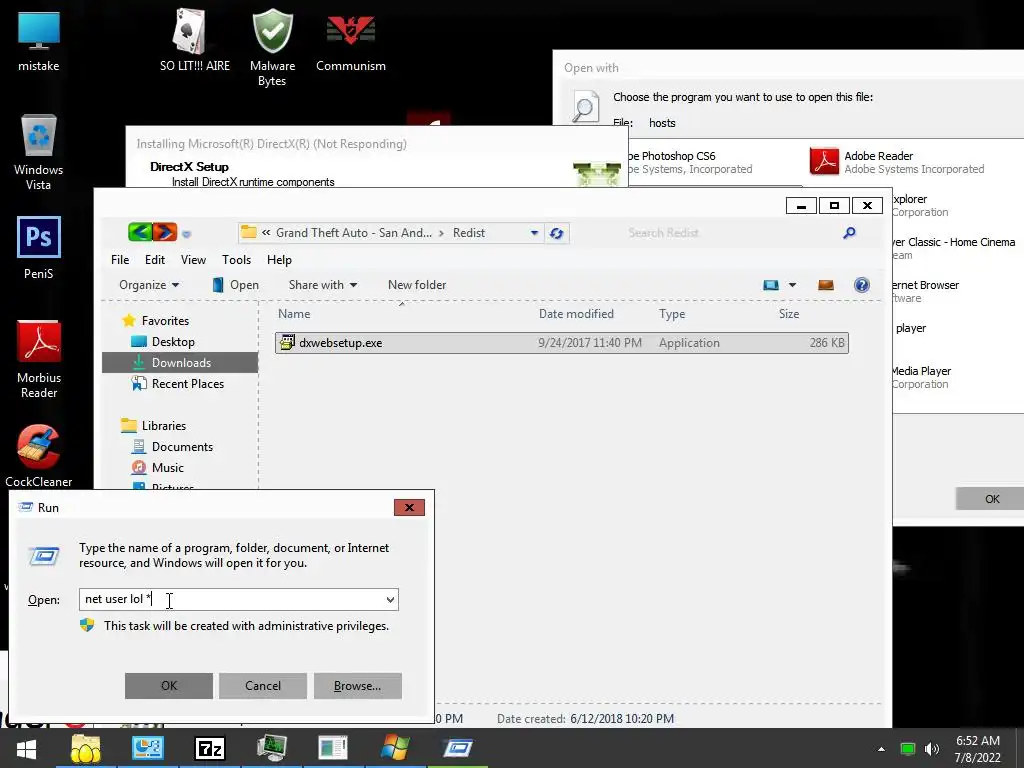Open the SO LIT!!! AIRE solitaire icon
Viewport: 1024px width, 768px height.
[195, 40]
